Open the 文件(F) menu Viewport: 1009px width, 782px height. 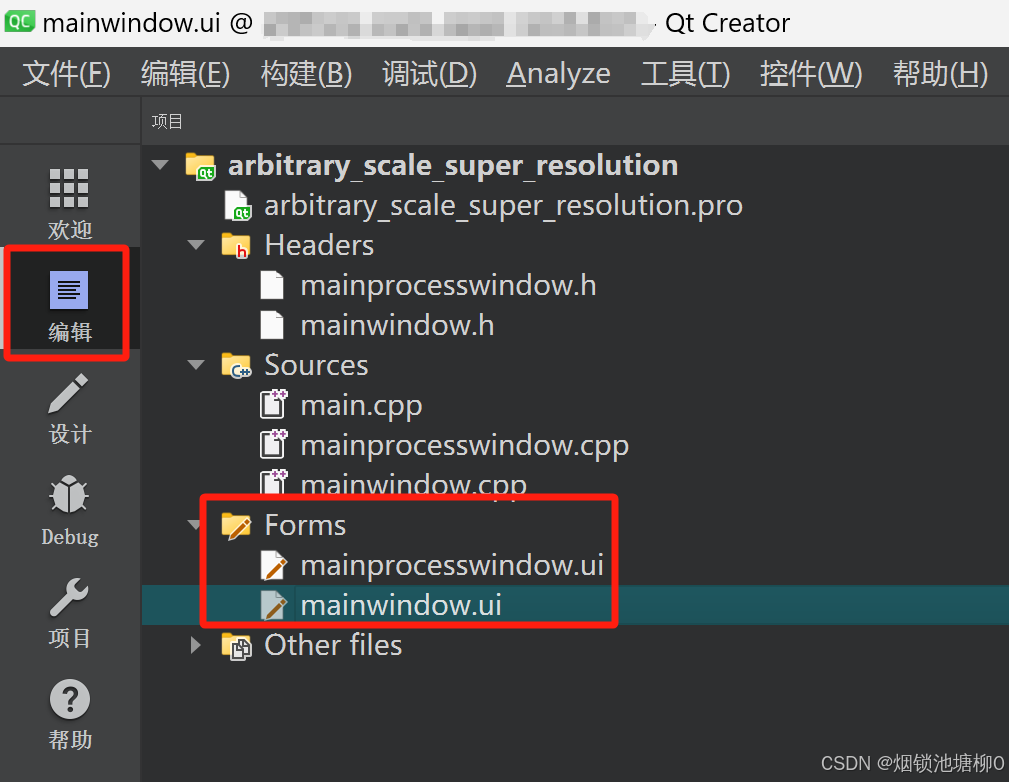[x=67, y=73]
